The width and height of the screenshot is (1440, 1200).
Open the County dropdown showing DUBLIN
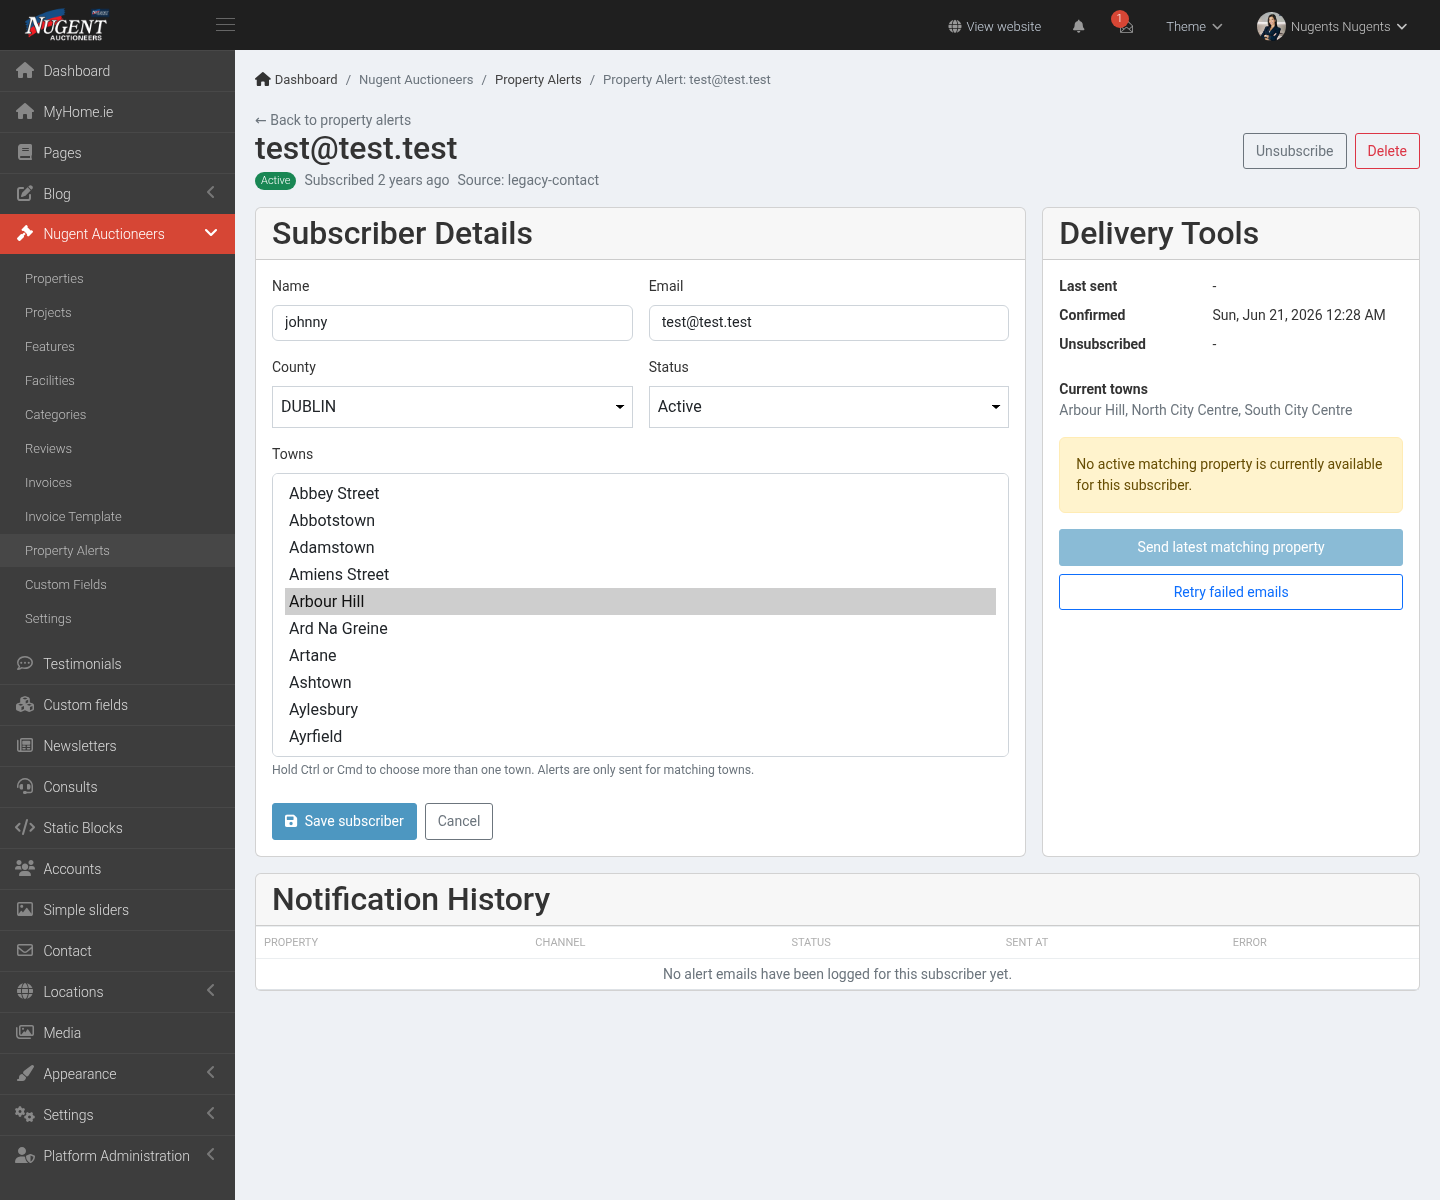(452, 407)
